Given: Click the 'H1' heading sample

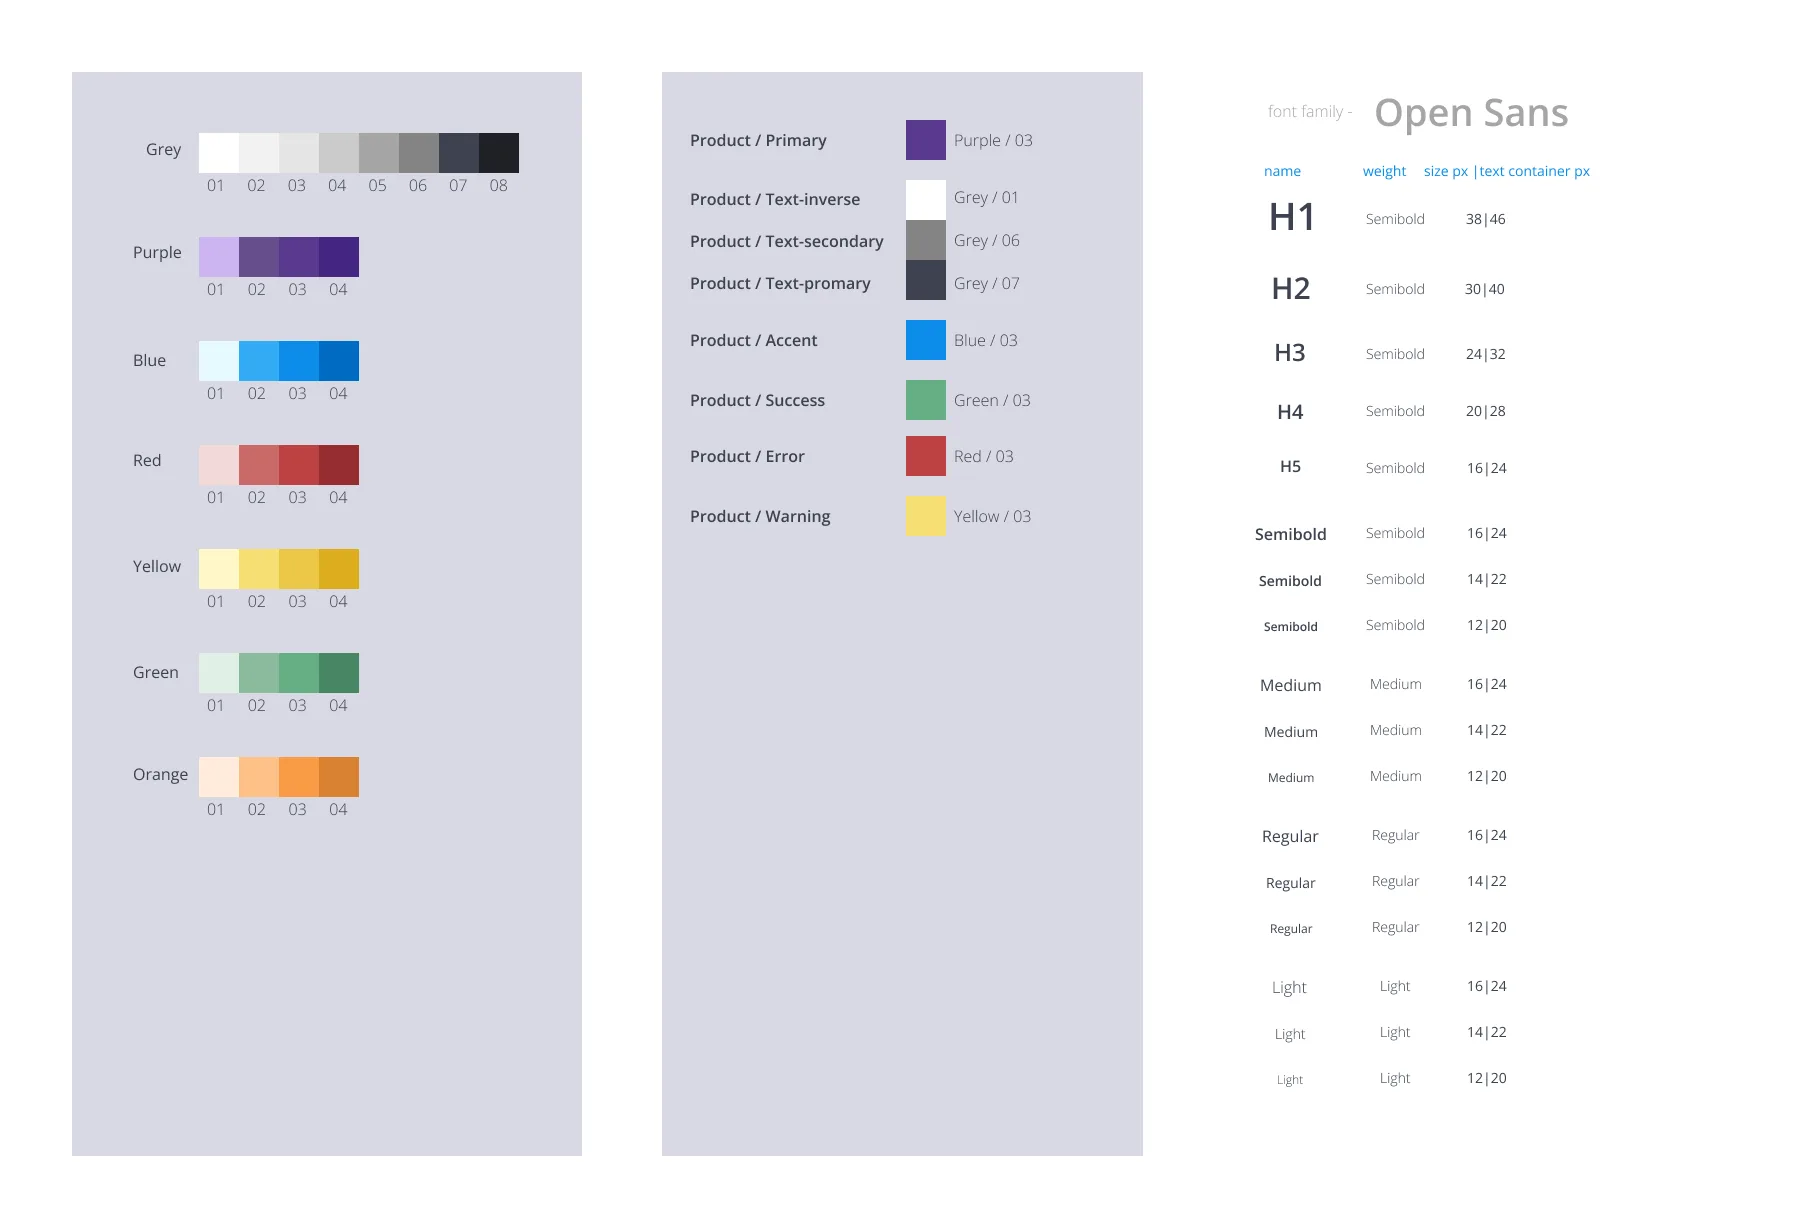Looking at the screenshot, I should click(x=1292, y=217).
